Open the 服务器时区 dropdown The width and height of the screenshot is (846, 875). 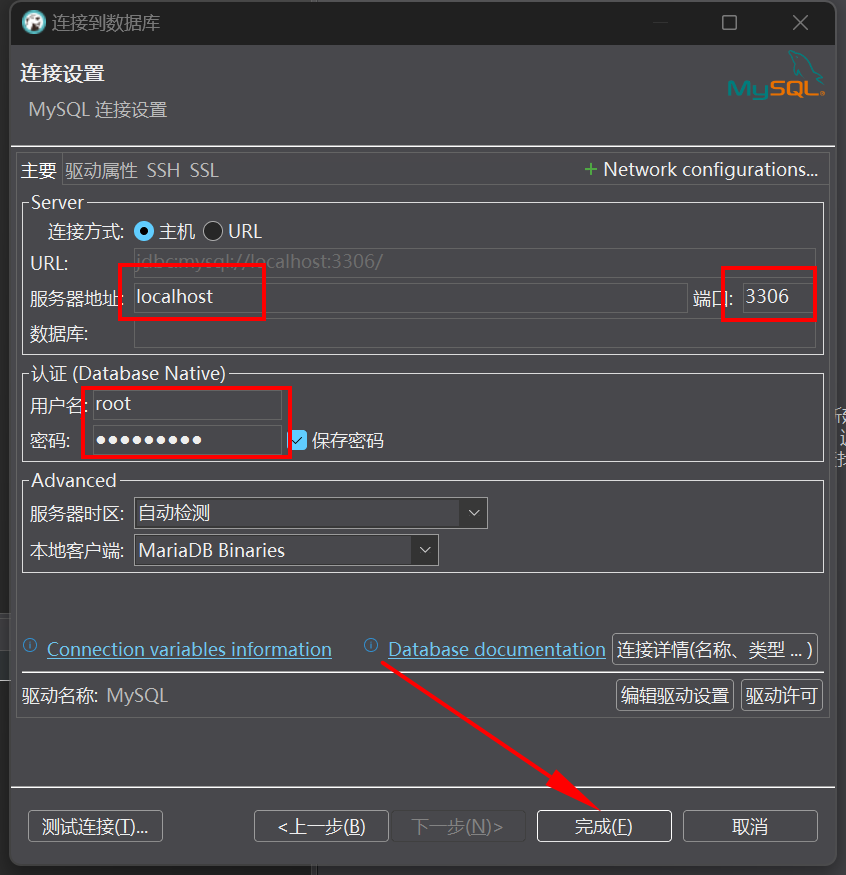tap(474, 512)
